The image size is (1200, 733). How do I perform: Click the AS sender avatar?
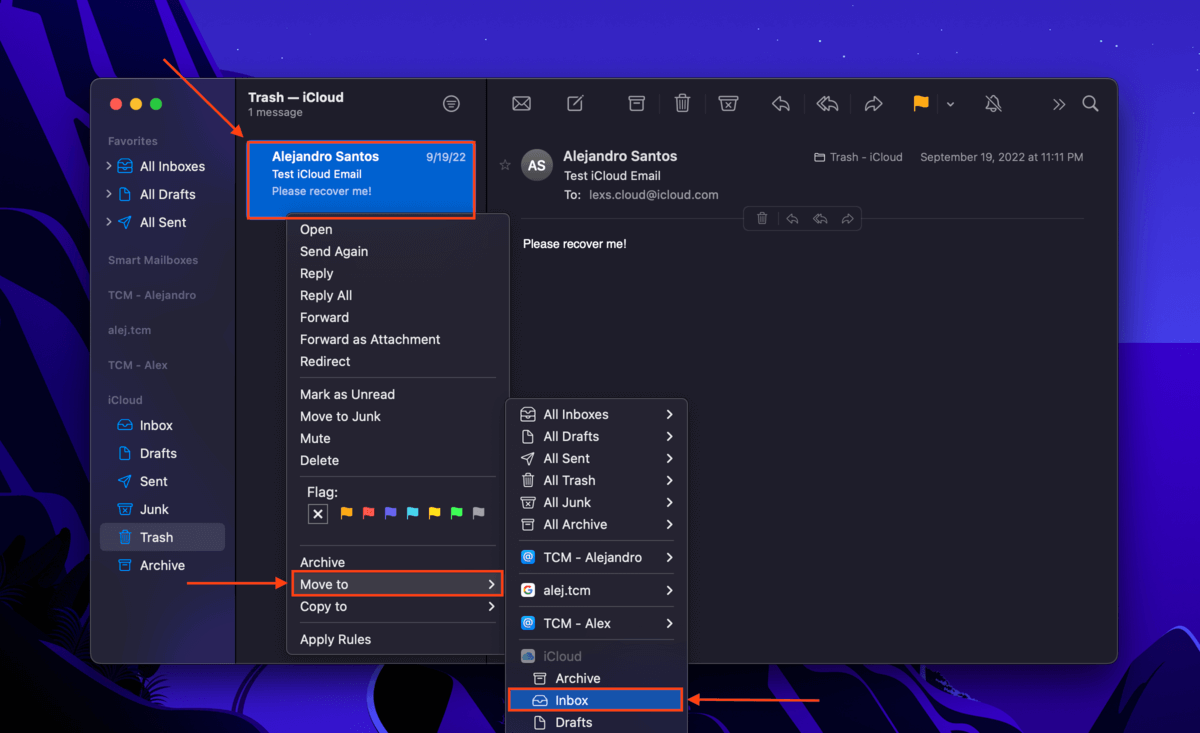[537, 166]
